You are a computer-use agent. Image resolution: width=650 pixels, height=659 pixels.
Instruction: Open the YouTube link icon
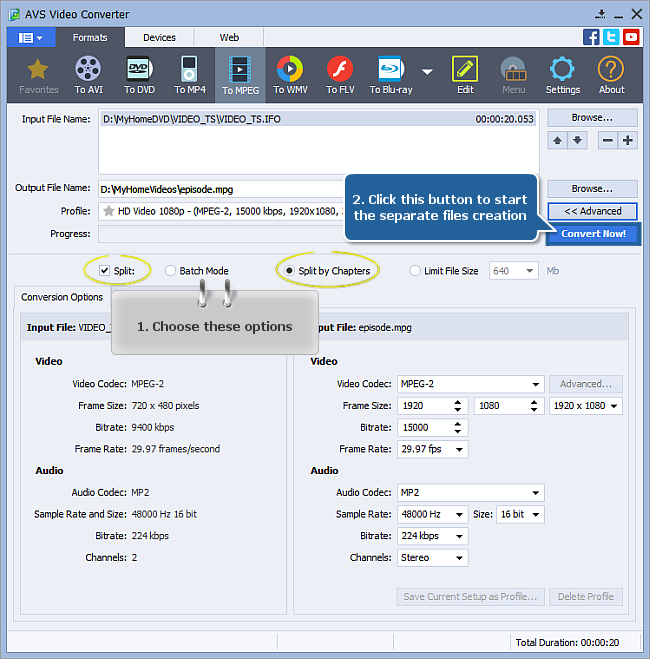point(631,37)
